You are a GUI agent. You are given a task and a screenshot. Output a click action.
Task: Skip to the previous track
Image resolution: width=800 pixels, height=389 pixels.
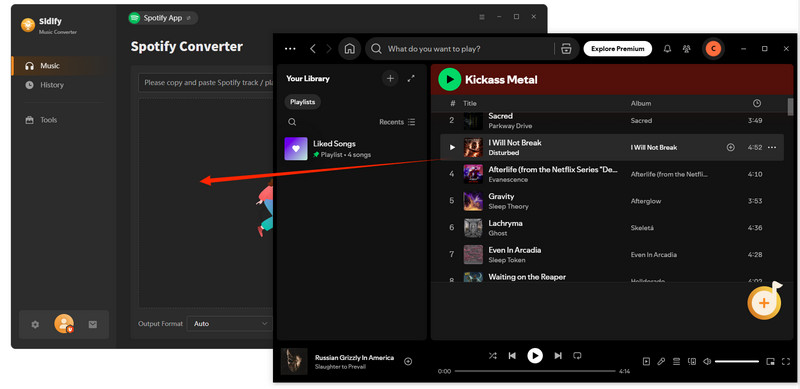pos(512,356)
